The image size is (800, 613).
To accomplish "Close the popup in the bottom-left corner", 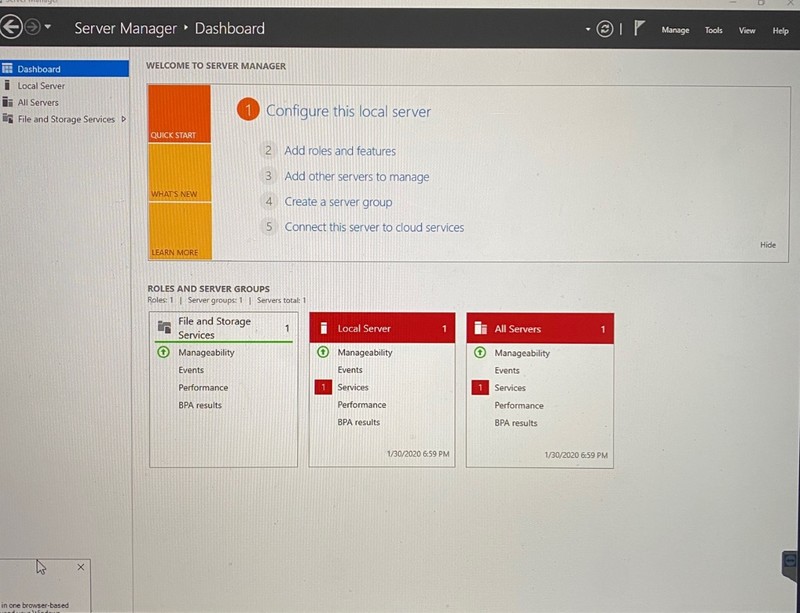I will [x=81, y=567].
